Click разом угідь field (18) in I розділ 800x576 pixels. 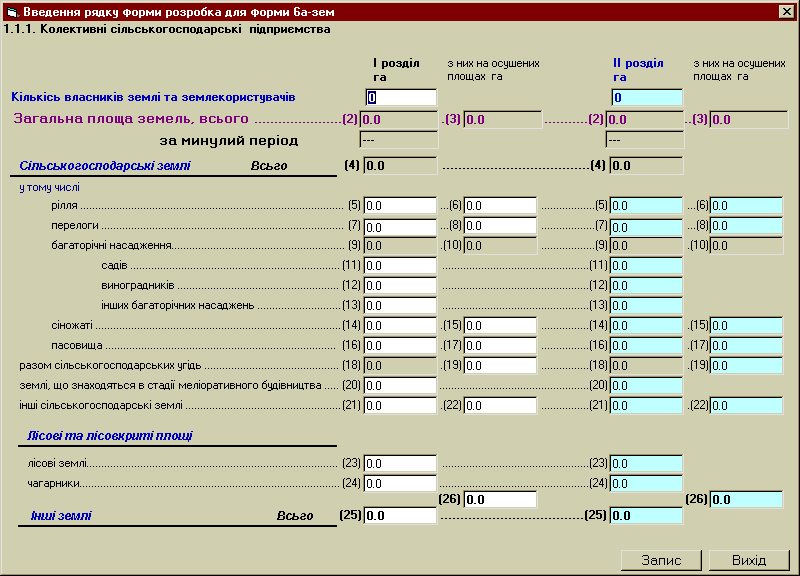pyautogui.click(x=400, y=365)
